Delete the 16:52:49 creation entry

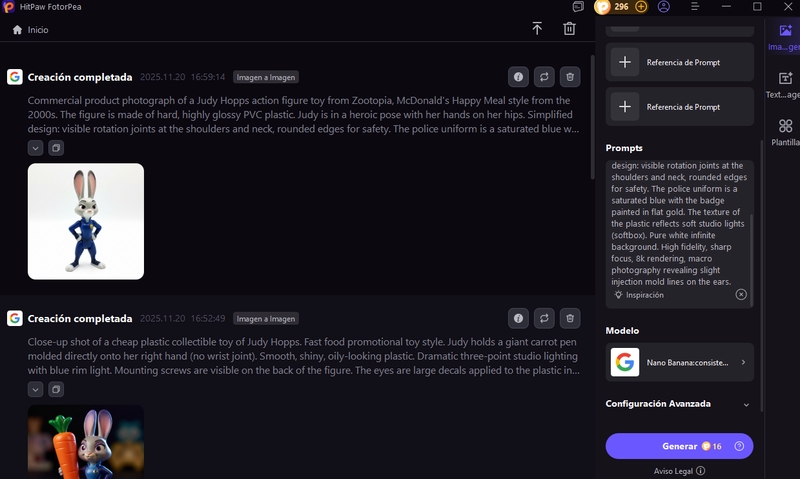[570, 319]
